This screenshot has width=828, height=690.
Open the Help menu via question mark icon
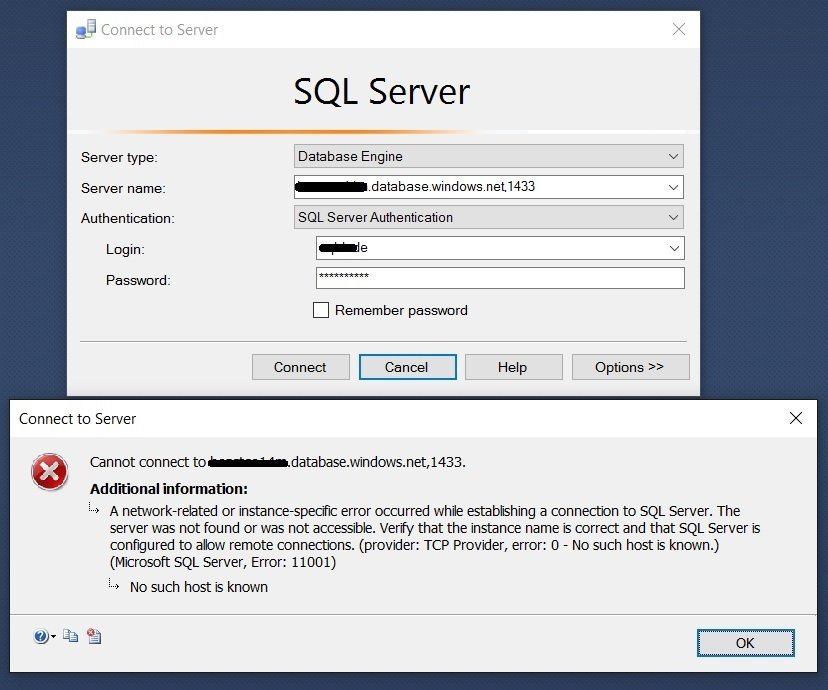[x=38, y=636]
